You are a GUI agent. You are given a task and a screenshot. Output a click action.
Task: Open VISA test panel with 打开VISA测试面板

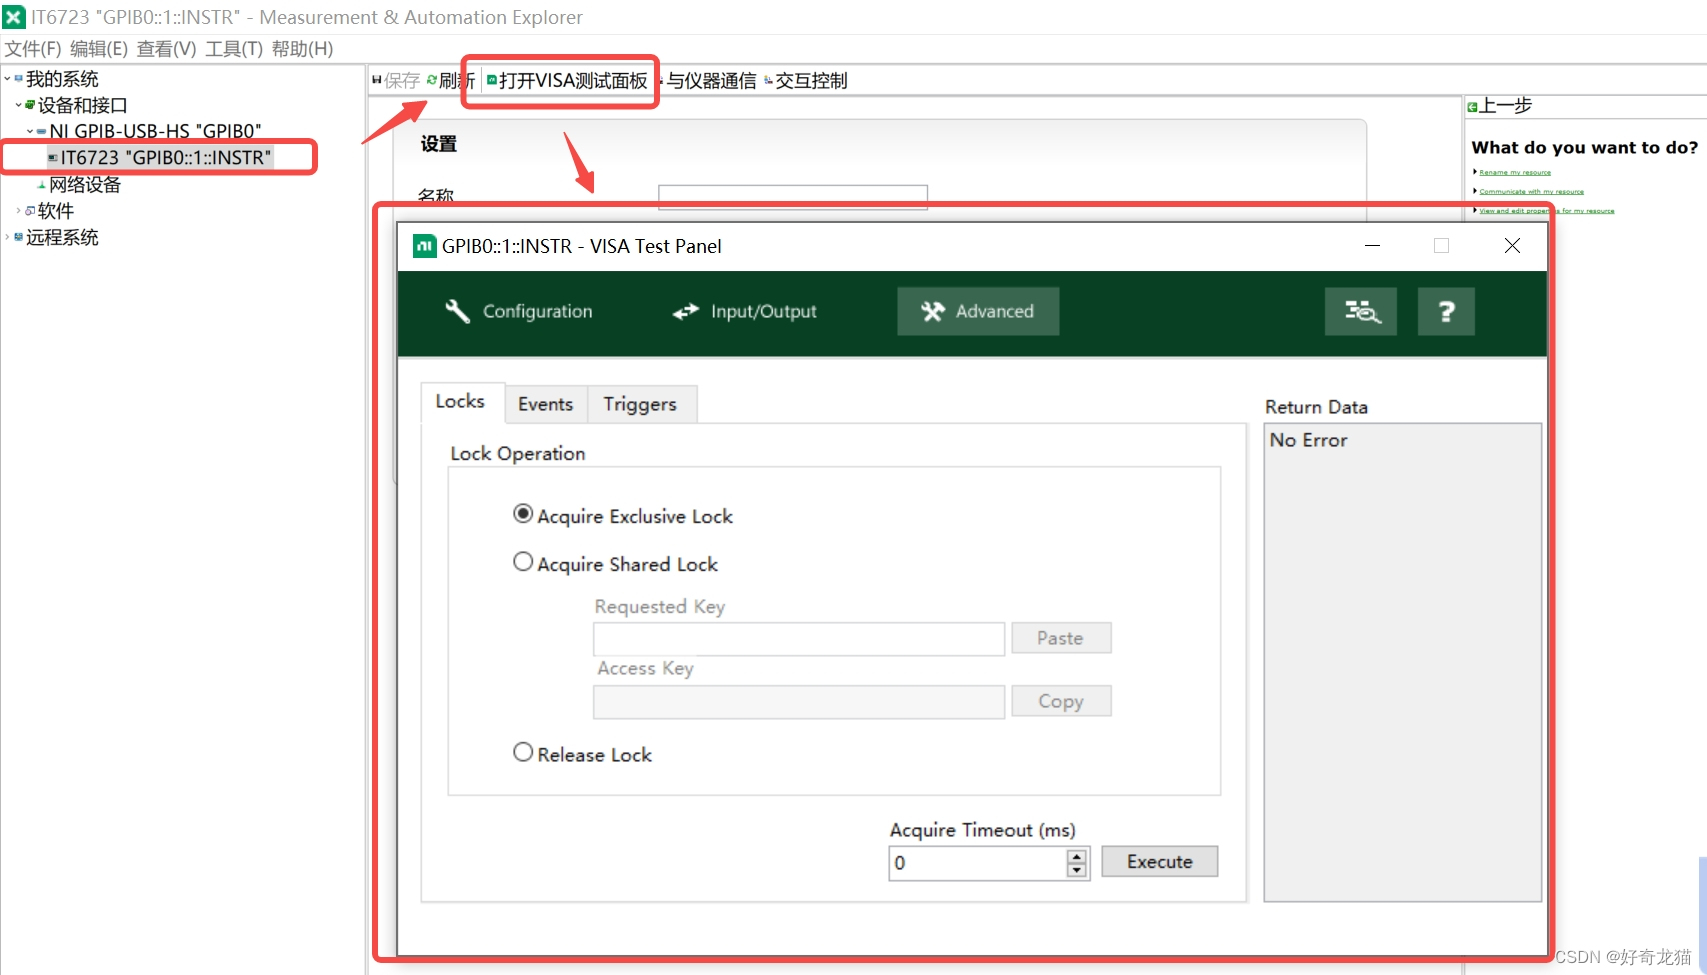pyautogui.click(x=567, y=80)
